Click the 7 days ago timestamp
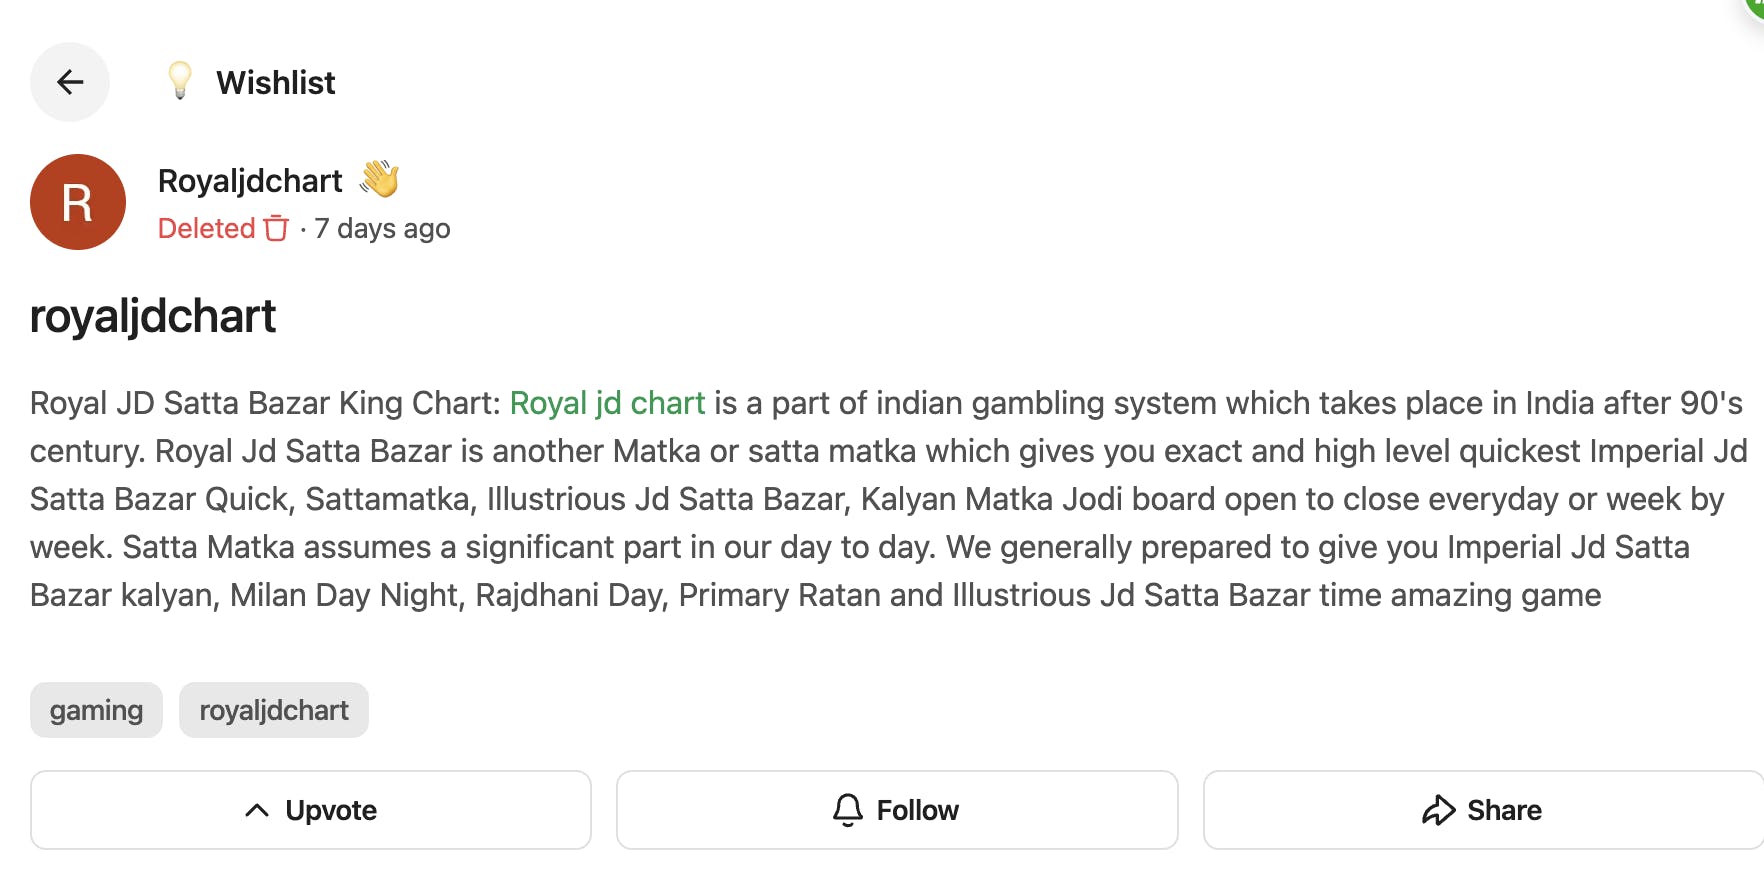This screenshot has height=884, width=1764. [382, 228]
